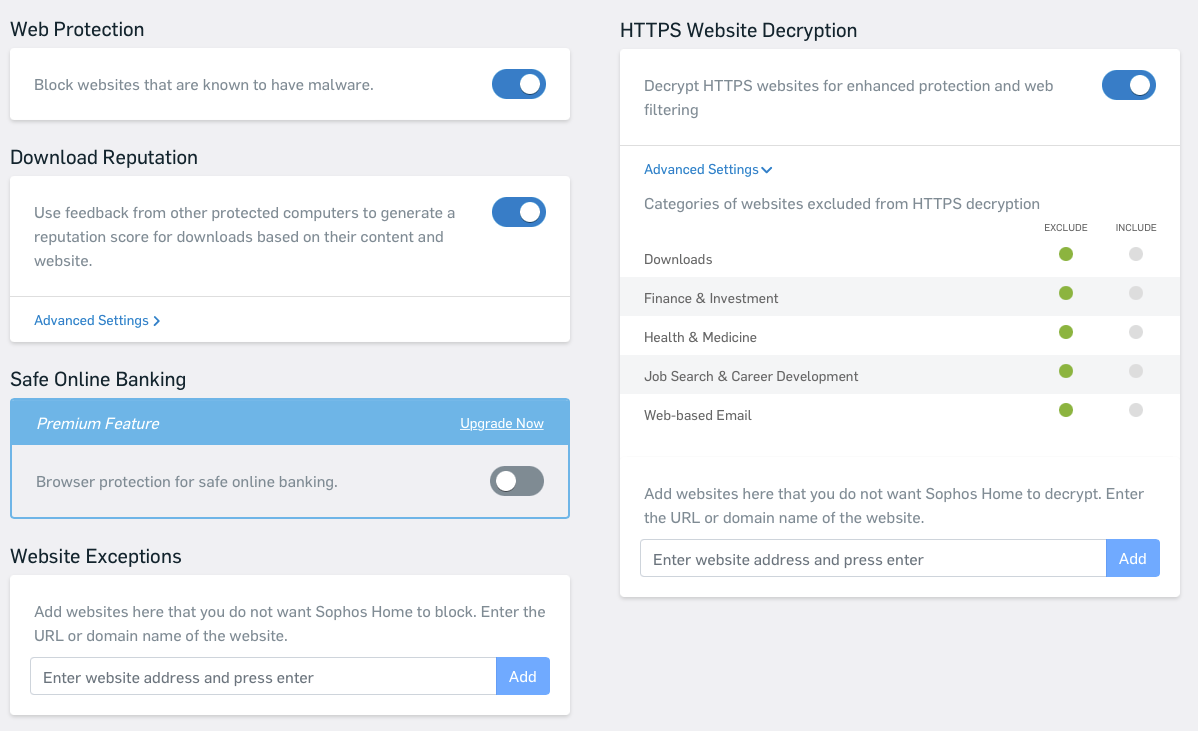The height and width of the screenshot is (731, 1198).
Task: Set Finance & Investment to Exclude
Action: [x=1065, y=293]
